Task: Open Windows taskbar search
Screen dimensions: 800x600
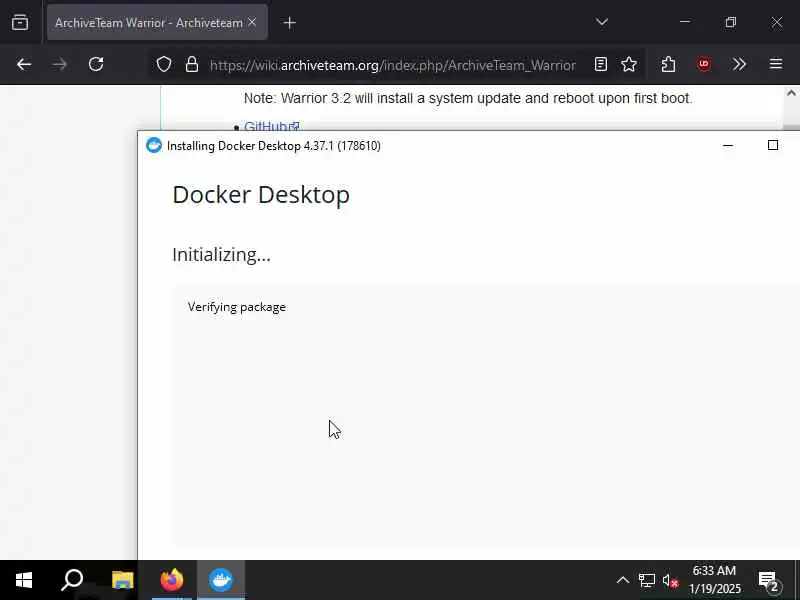Action: tap(72, 580)
